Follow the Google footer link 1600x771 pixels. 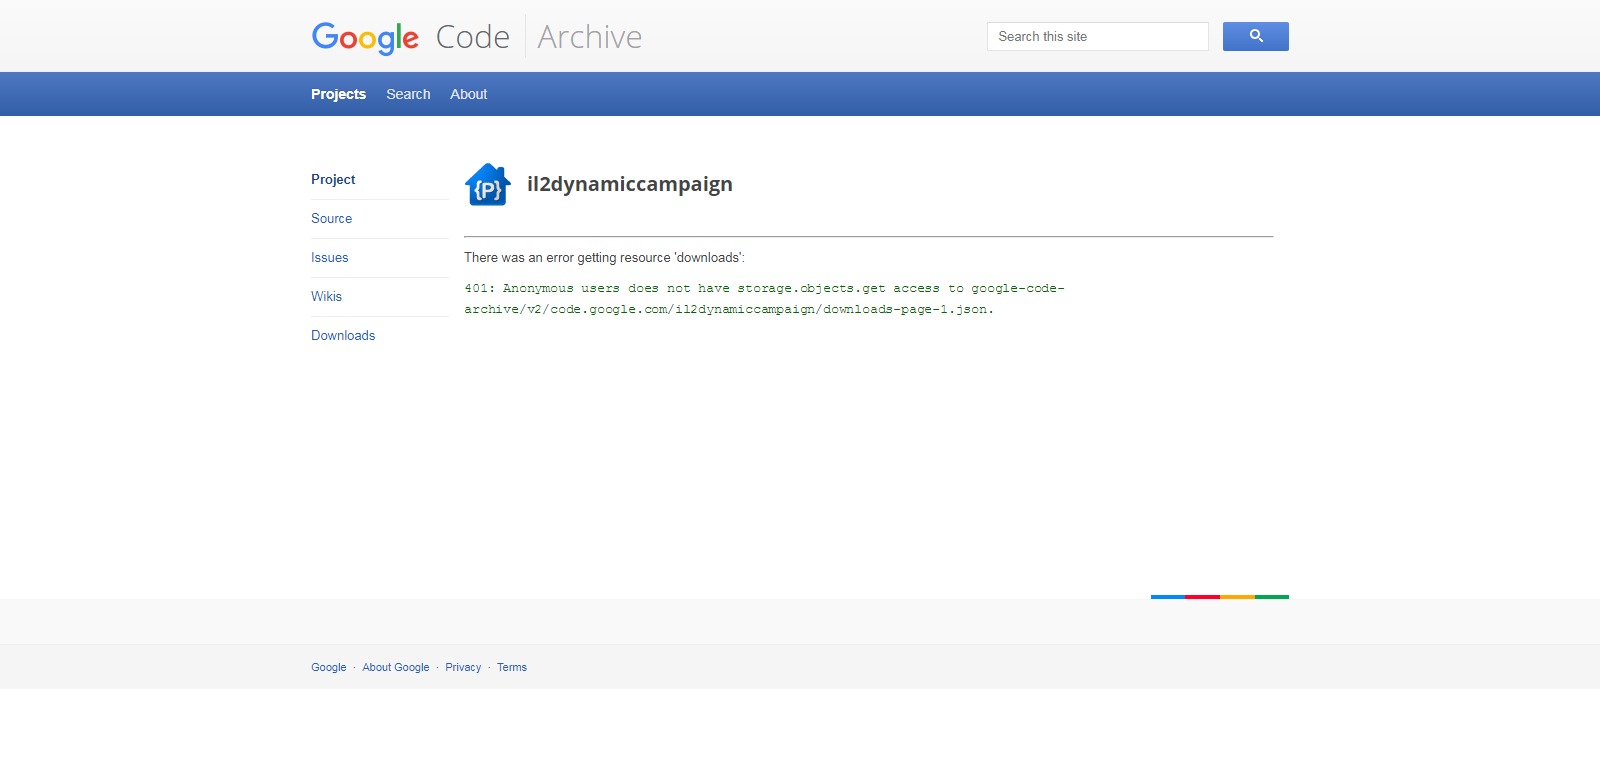point(328,667)
